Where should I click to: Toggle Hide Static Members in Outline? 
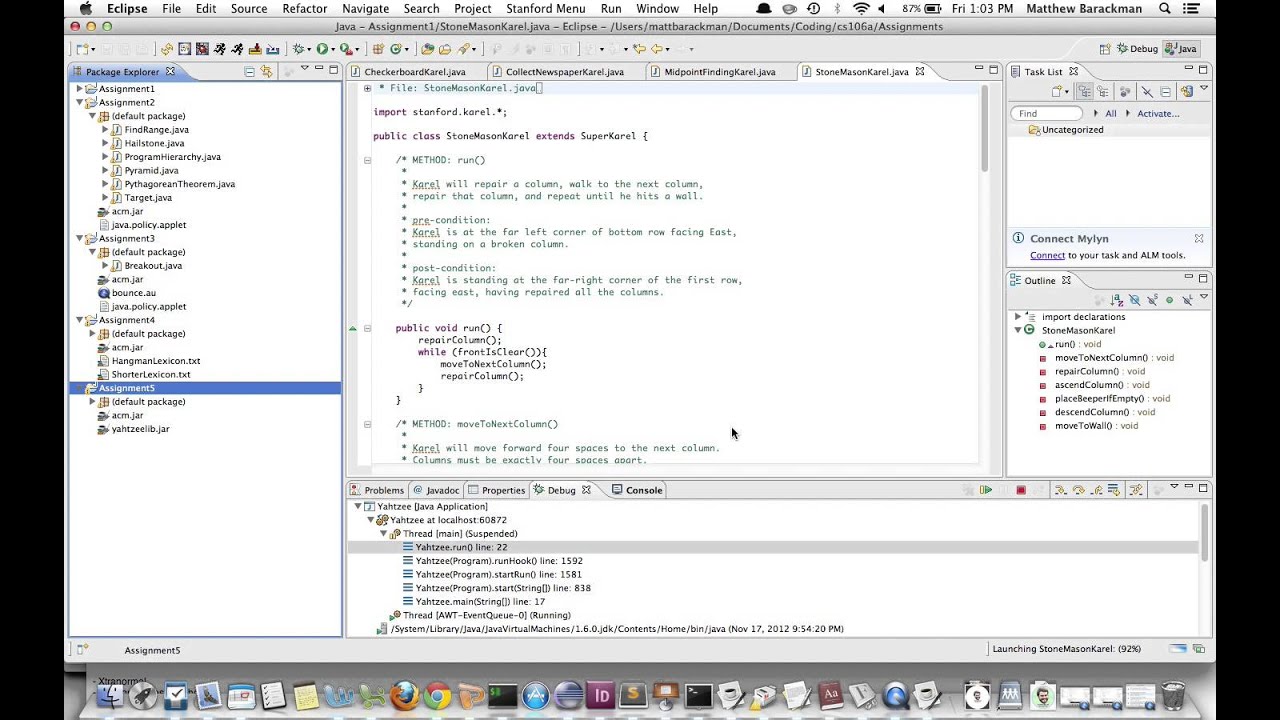coord(1153,300)
